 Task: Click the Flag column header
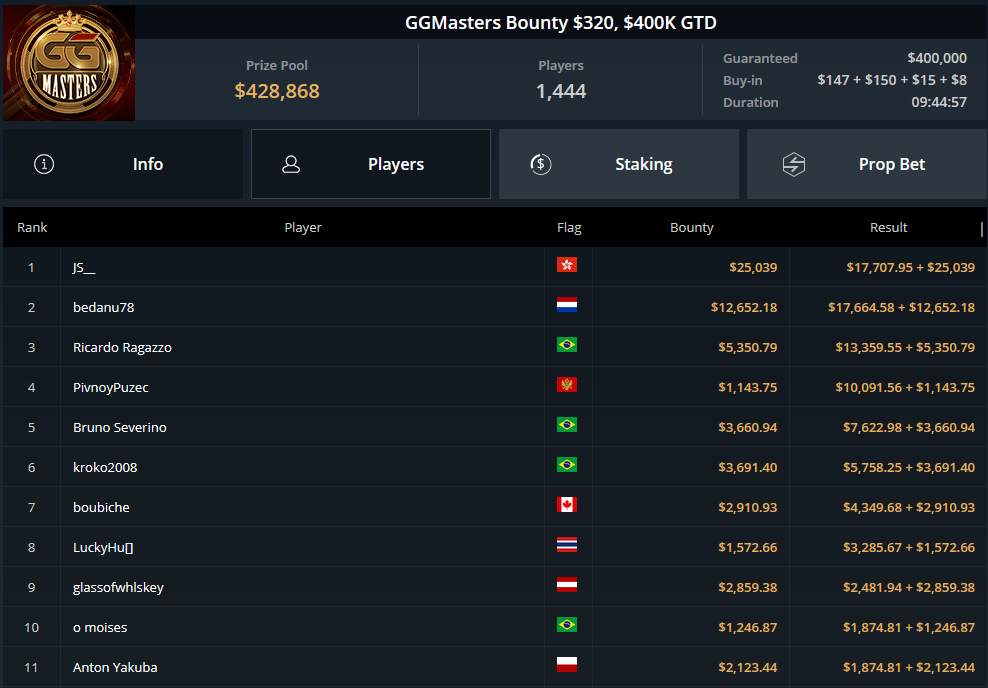coord(569,227)
